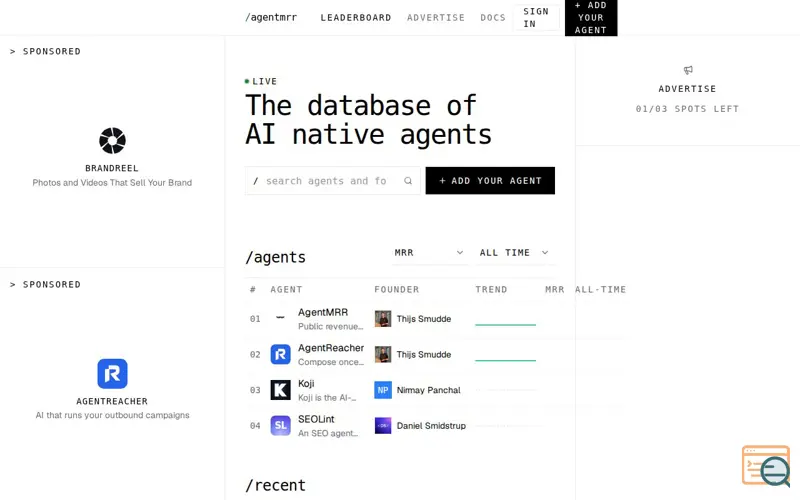Click the AgentMRR trend line
This screenshot has height=500, width=800.
505,323
